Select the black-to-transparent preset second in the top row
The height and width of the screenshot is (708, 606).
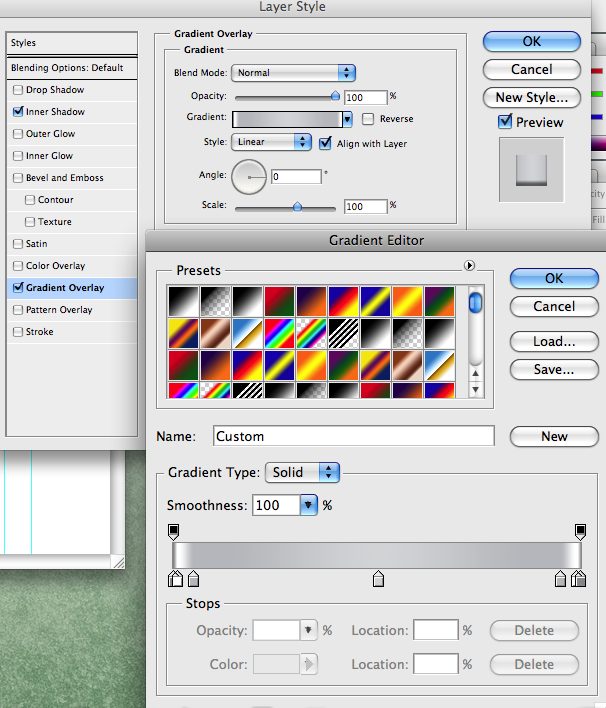215,301
